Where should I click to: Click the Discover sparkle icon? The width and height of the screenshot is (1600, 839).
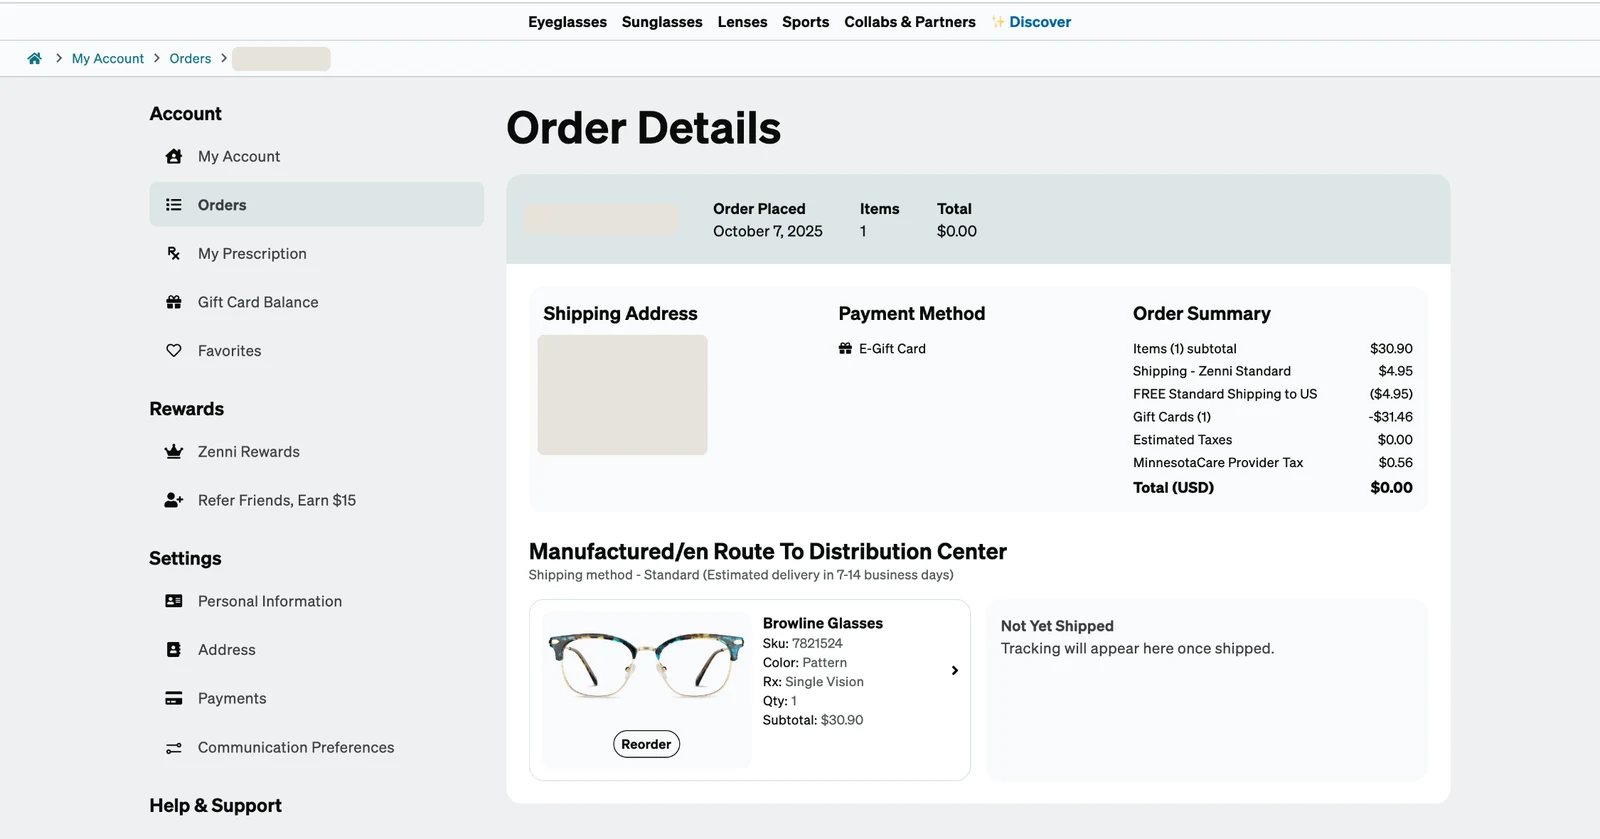(998, 22)
